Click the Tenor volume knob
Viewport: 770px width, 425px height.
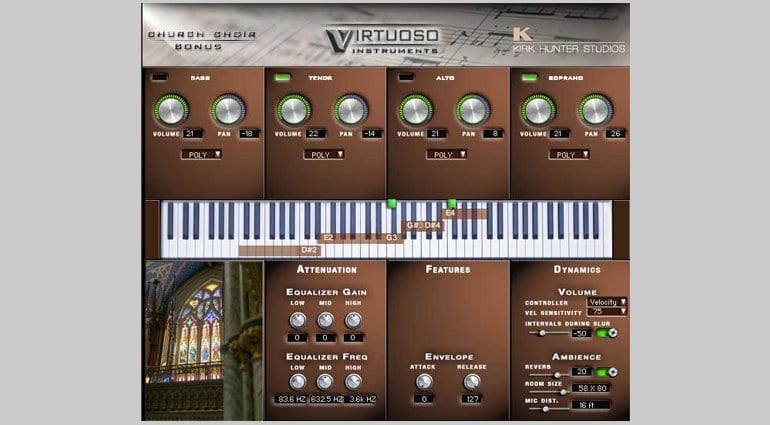(294, 110)
